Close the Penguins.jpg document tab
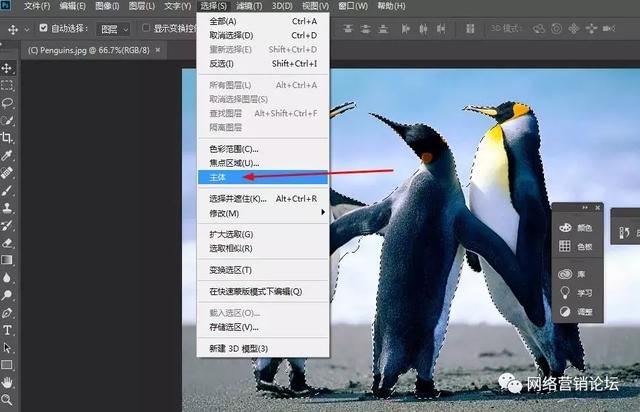 (158, 50)
